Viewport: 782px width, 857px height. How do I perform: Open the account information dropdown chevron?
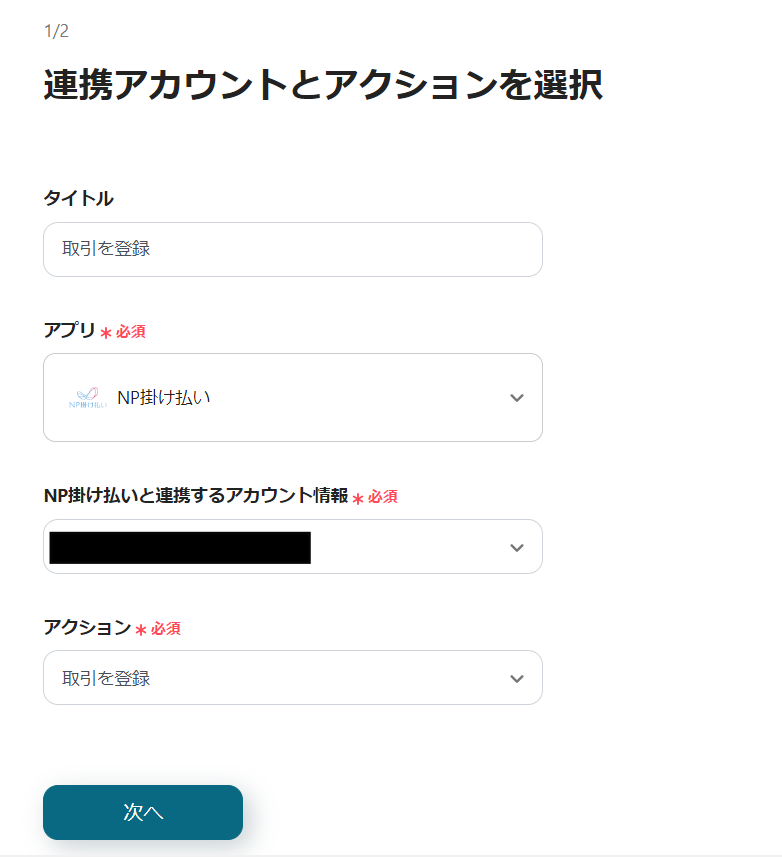coord(516,547)
